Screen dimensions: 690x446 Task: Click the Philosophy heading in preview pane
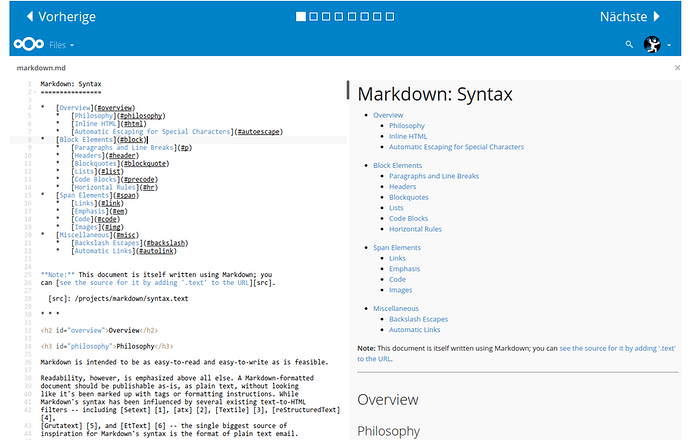click(x=389, y=431)
